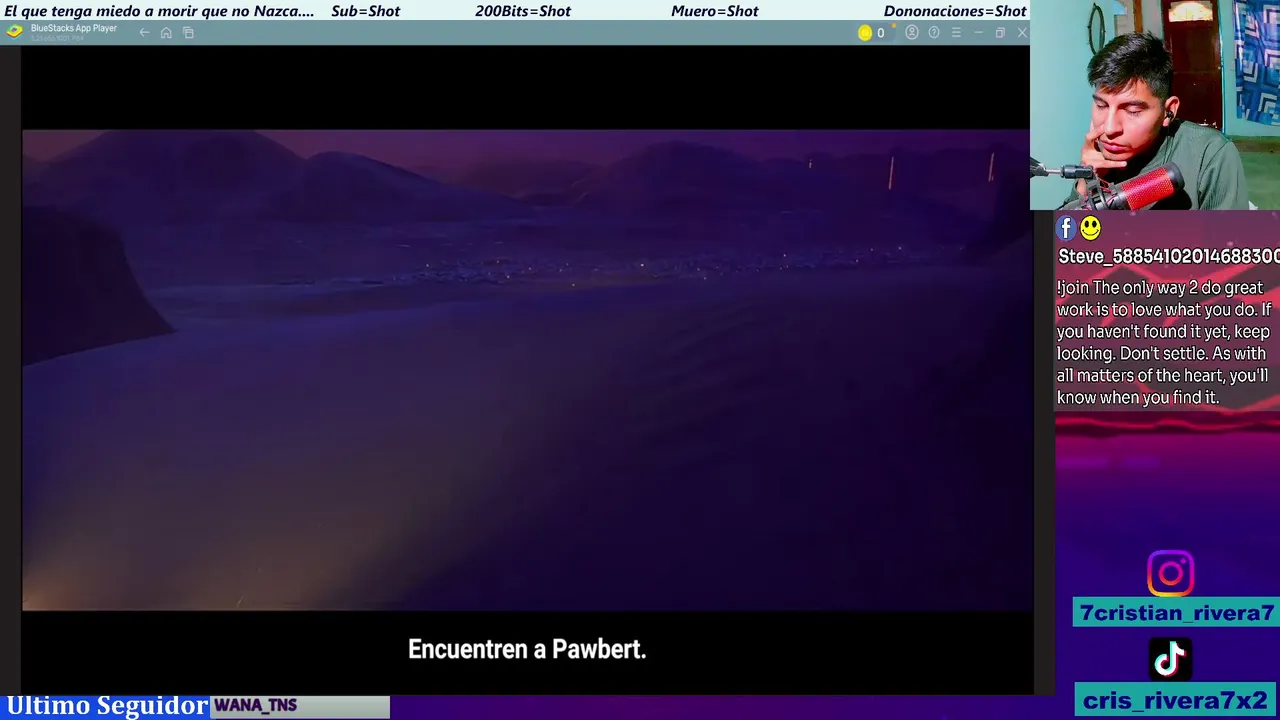Restore the BlueStacks window size

pyautogui.click(x=1000, y=33)
